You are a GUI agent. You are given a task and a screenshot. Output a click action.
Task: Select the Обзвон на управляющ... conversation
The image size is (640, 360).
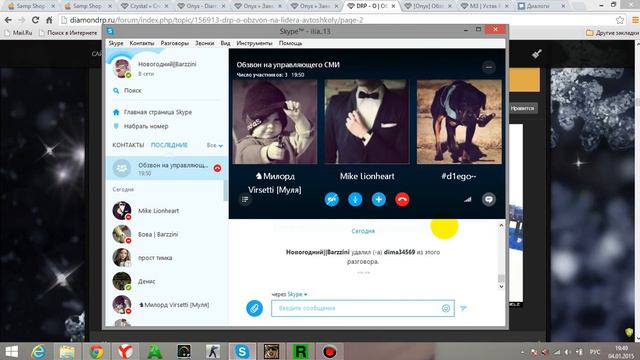167,168
